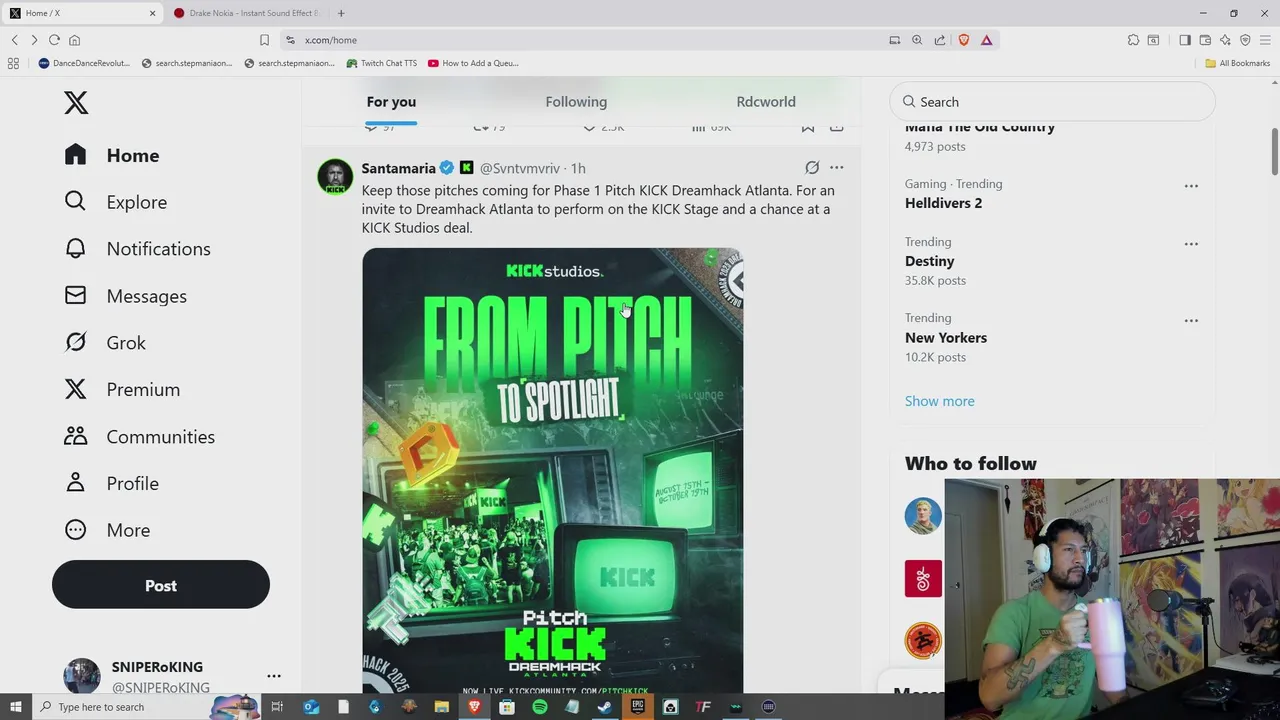Switch to the For you tab
Screen dimensions: 1280x720
point(391,102)
